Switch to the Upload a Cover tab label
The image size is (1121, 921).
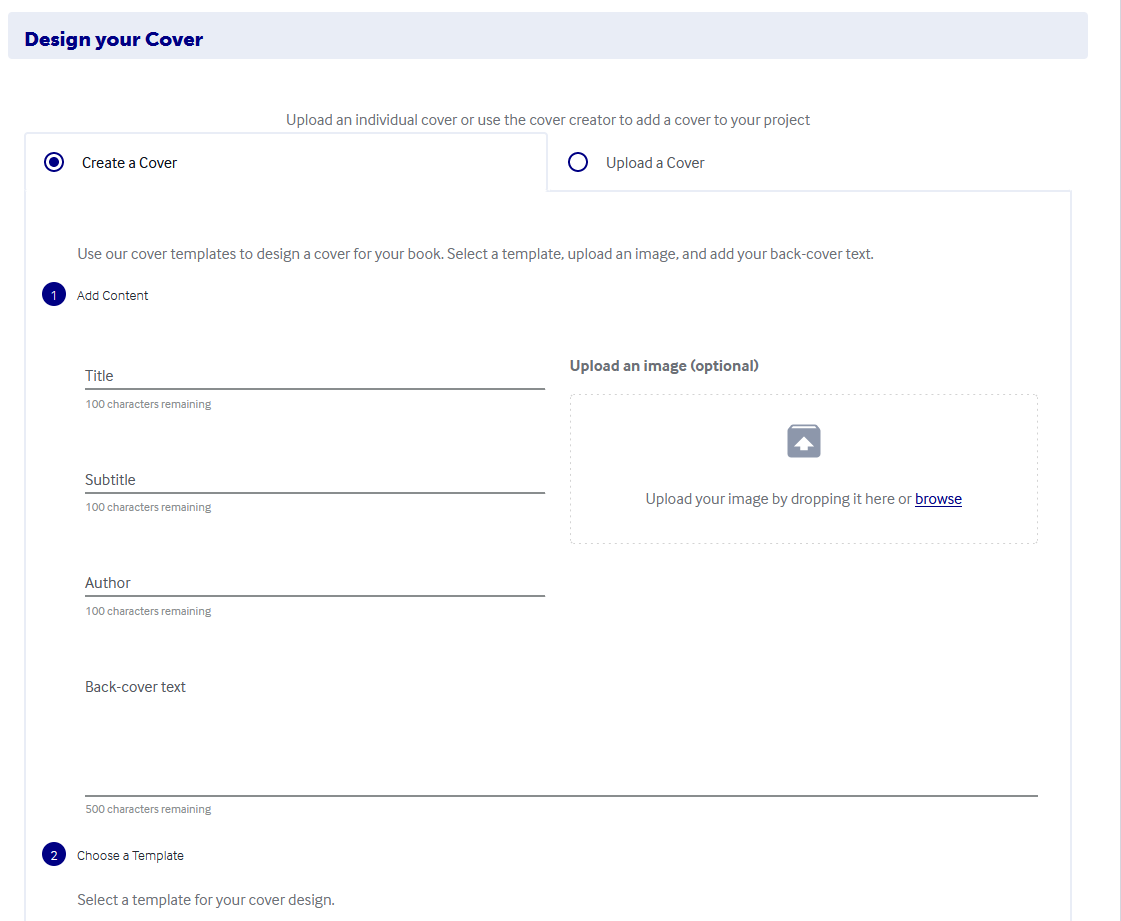tap(655, 163)
